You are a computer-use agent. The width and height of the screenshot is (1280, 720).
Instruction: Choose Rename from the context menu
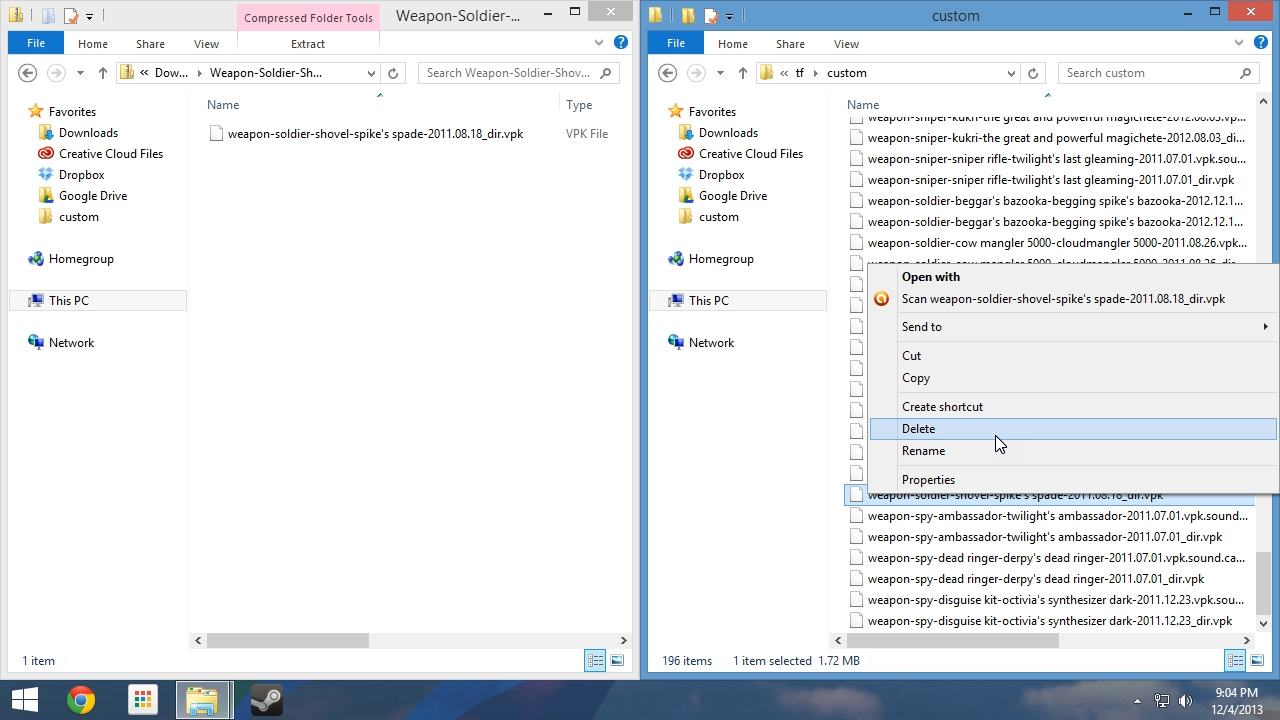pyautogui.click(x=1073, y=451)
